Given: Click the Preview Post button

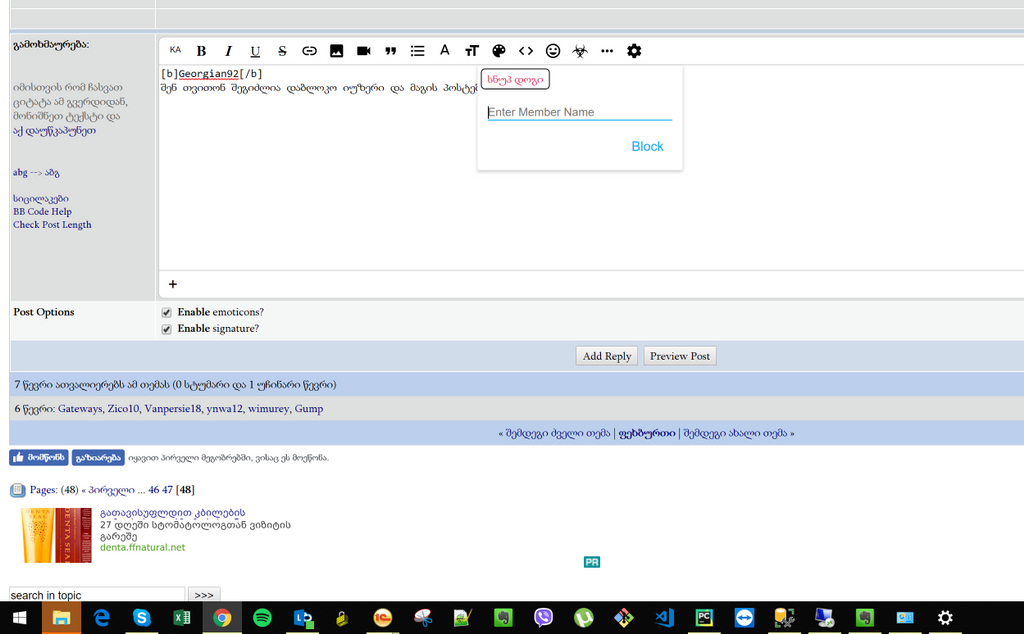Looking at the screenshot, I should (680, 356).
